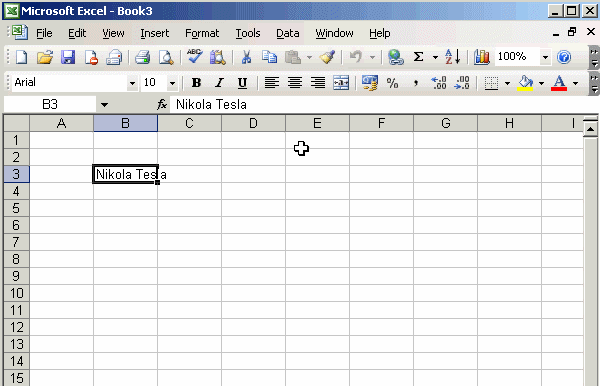Open the font color palette dropdown arrow
The width and height of the screenshot is (600, 386).
[576, 83]
